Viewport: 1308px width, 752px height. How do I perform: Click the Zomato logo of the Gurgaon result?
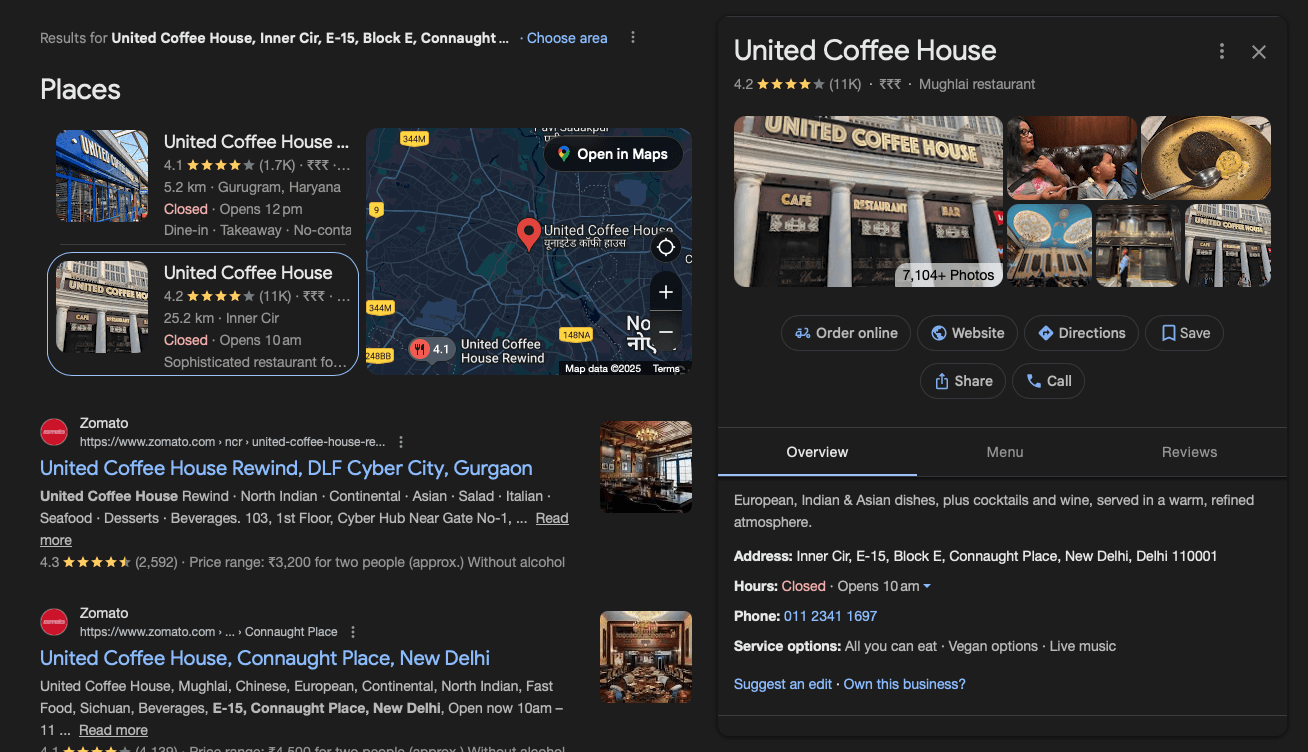coord(54,432)
